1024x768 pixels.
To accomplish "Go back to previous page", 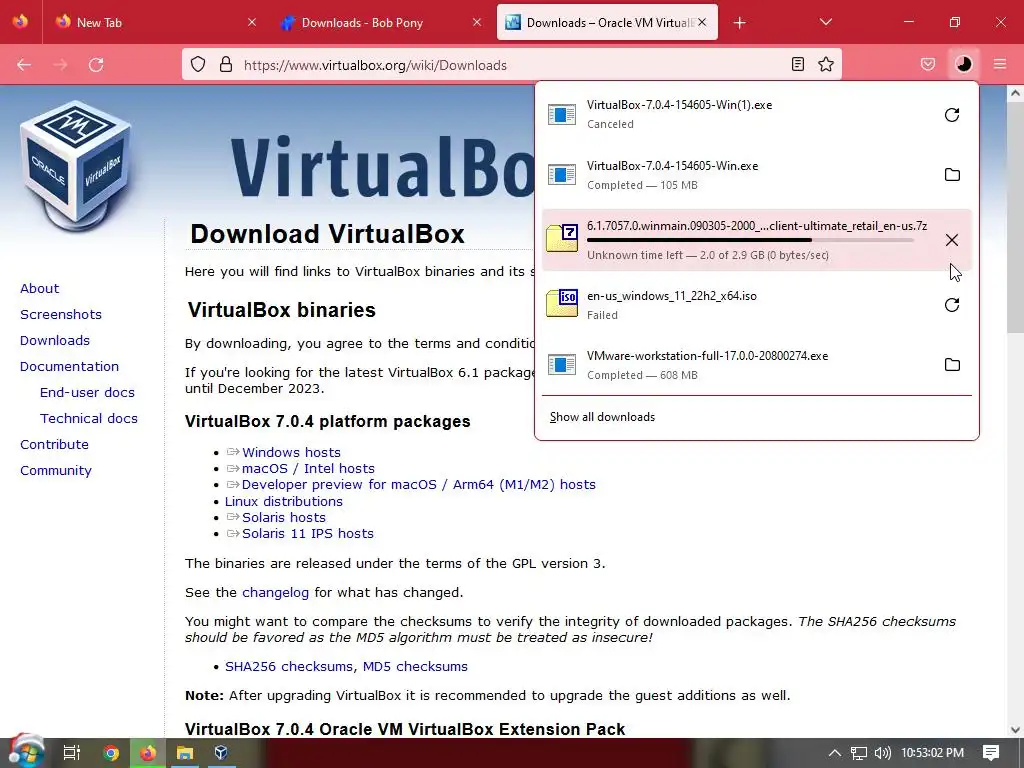I will [x=24, y=64].
